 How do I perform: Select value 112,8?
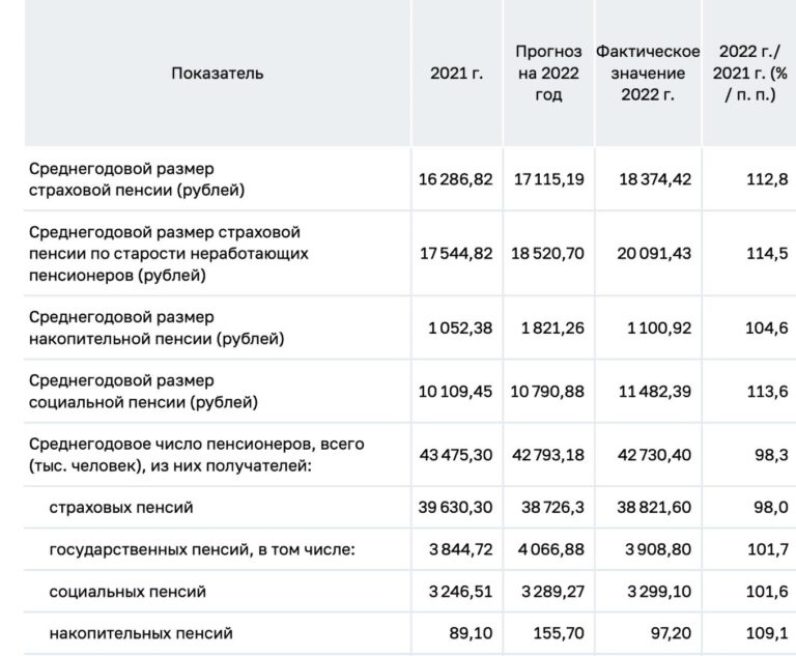[x=767, y=179]
